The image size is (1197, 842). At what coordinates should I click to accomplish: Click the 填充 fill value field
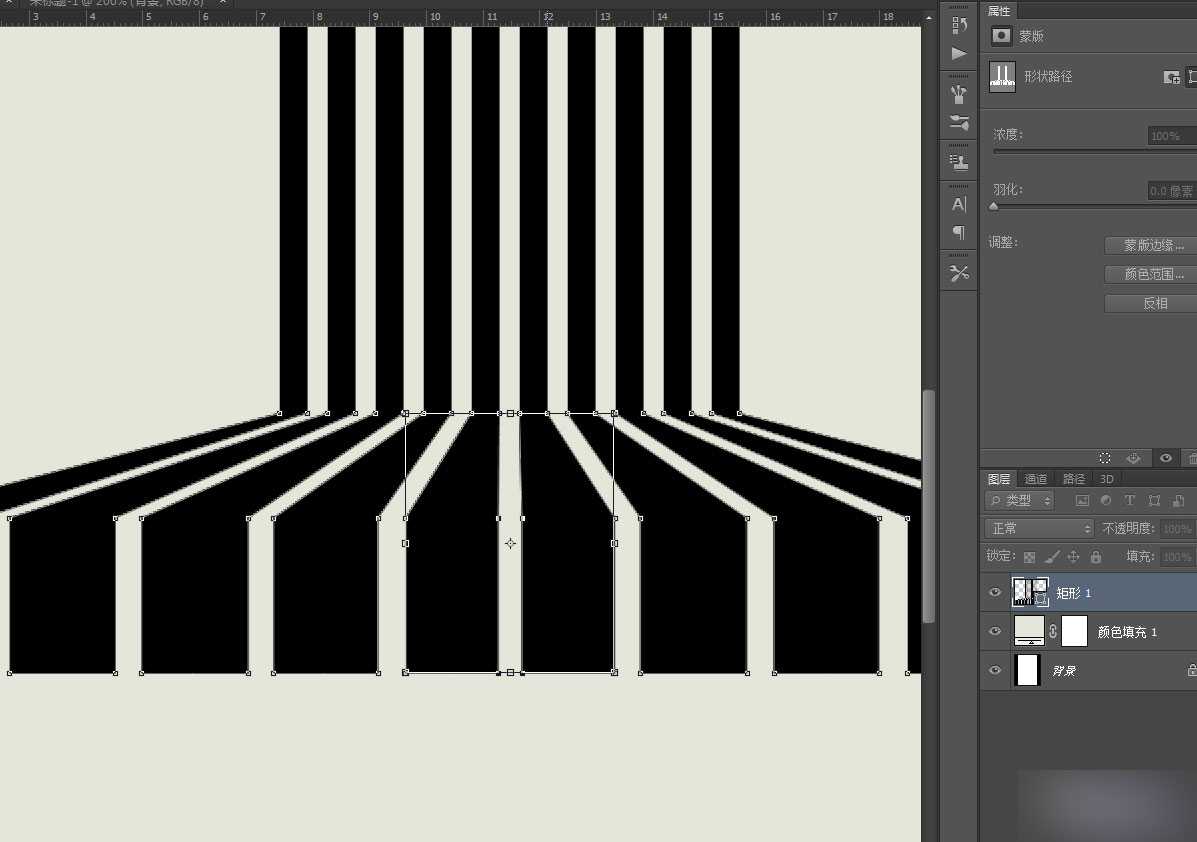tap(1178, 557)
